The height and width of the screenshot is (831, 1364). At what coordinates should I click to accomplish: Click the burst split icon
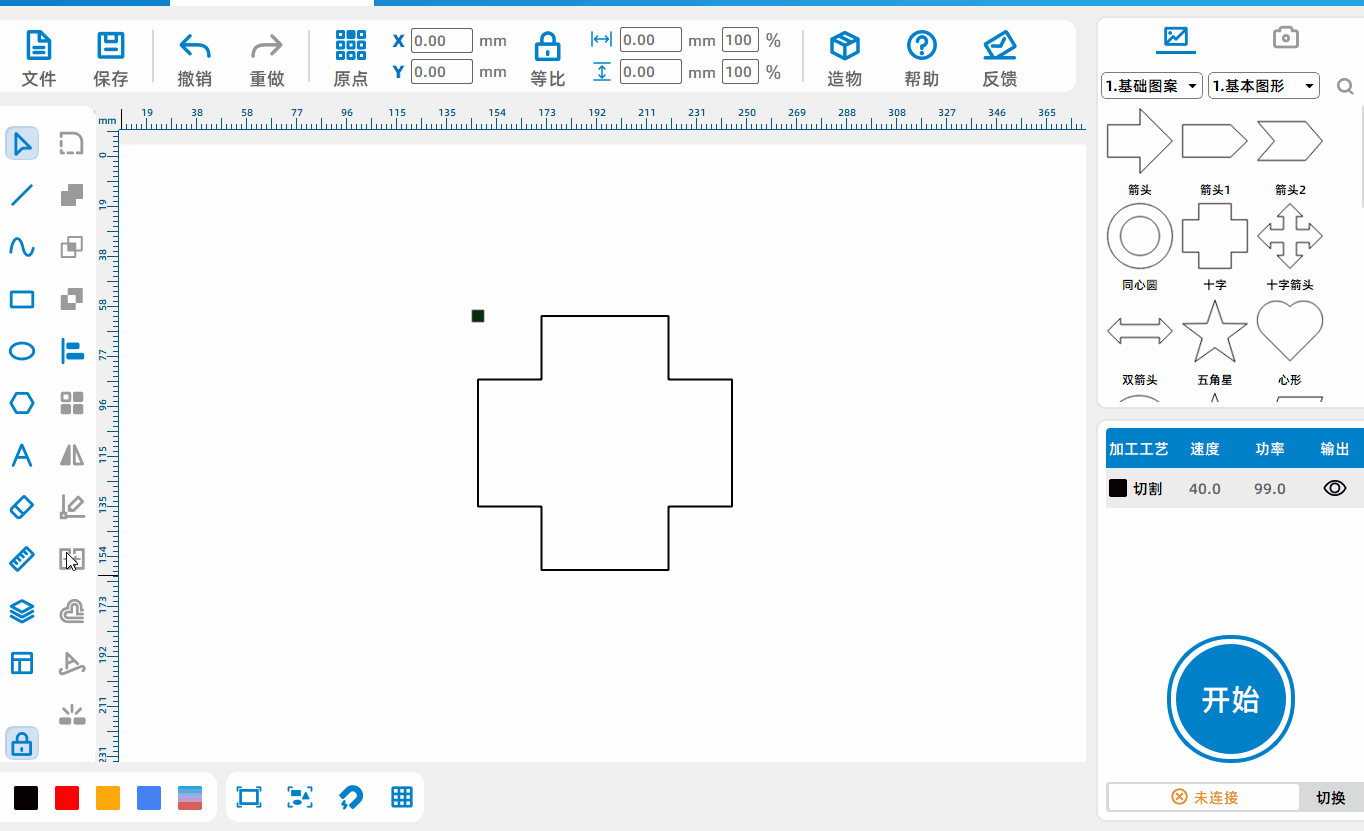click(x=71, y=714)
